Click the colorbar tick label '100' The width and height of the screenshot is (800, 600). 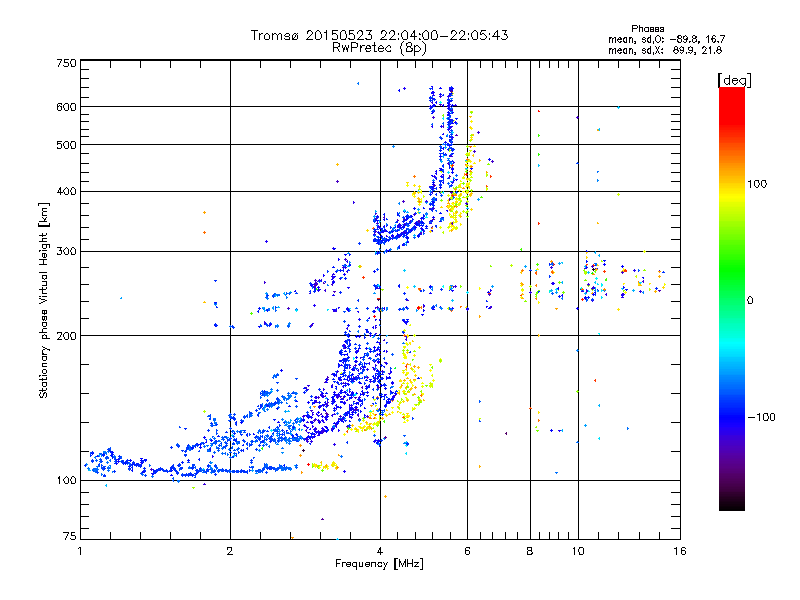(x=757, y=184)
